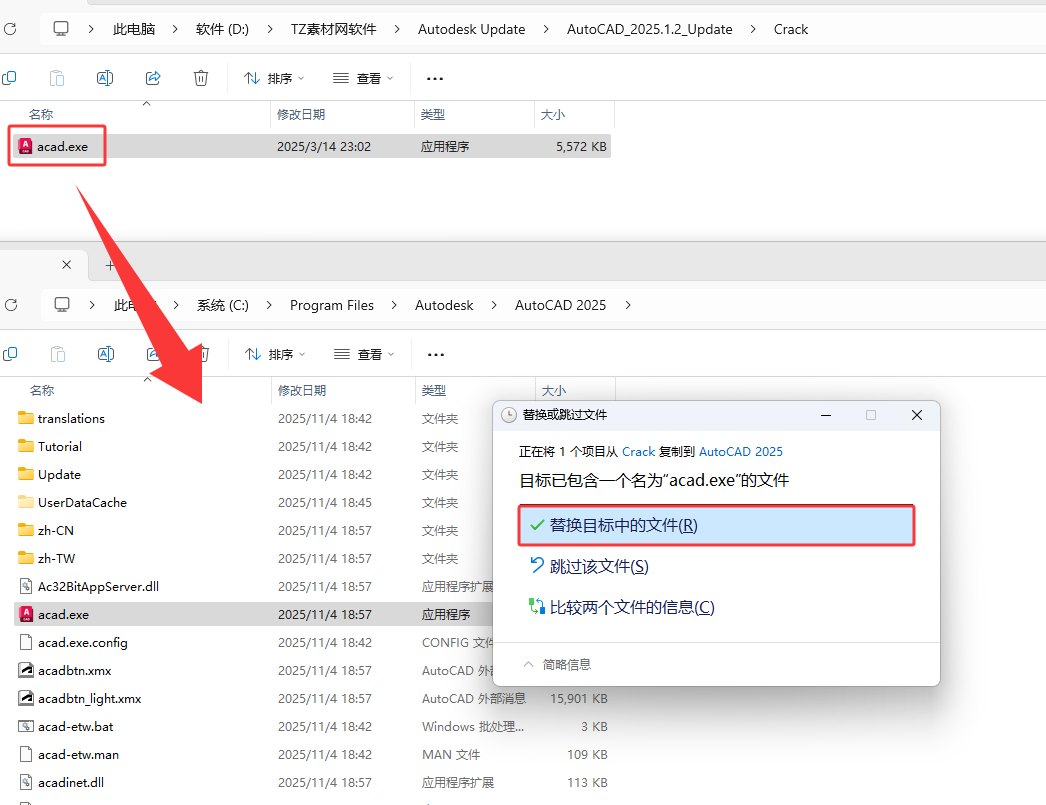Open the more options ellipsis in Crack window
Viewport: 1046px width, 805px height.
tap(435, 79)
